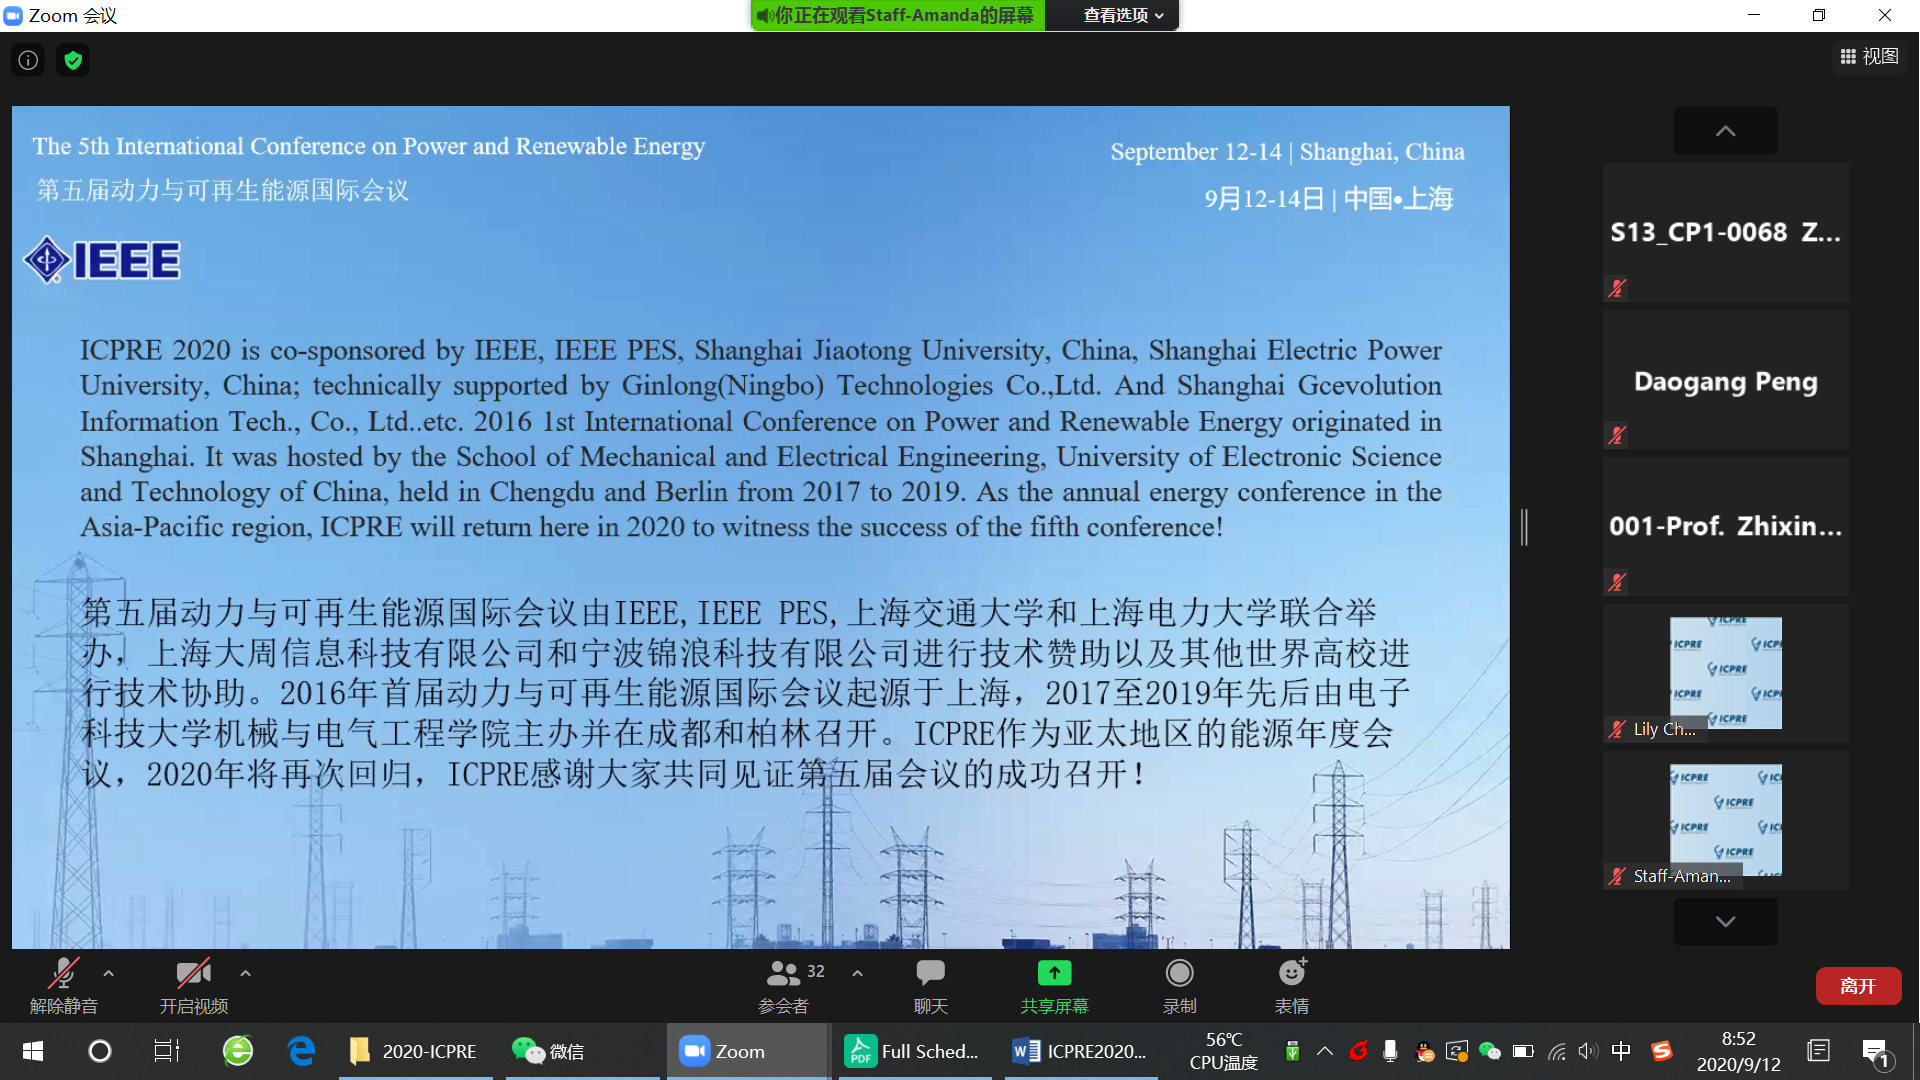
Task: Click microphone tray icon
Action: (x=1390, y=1051)
